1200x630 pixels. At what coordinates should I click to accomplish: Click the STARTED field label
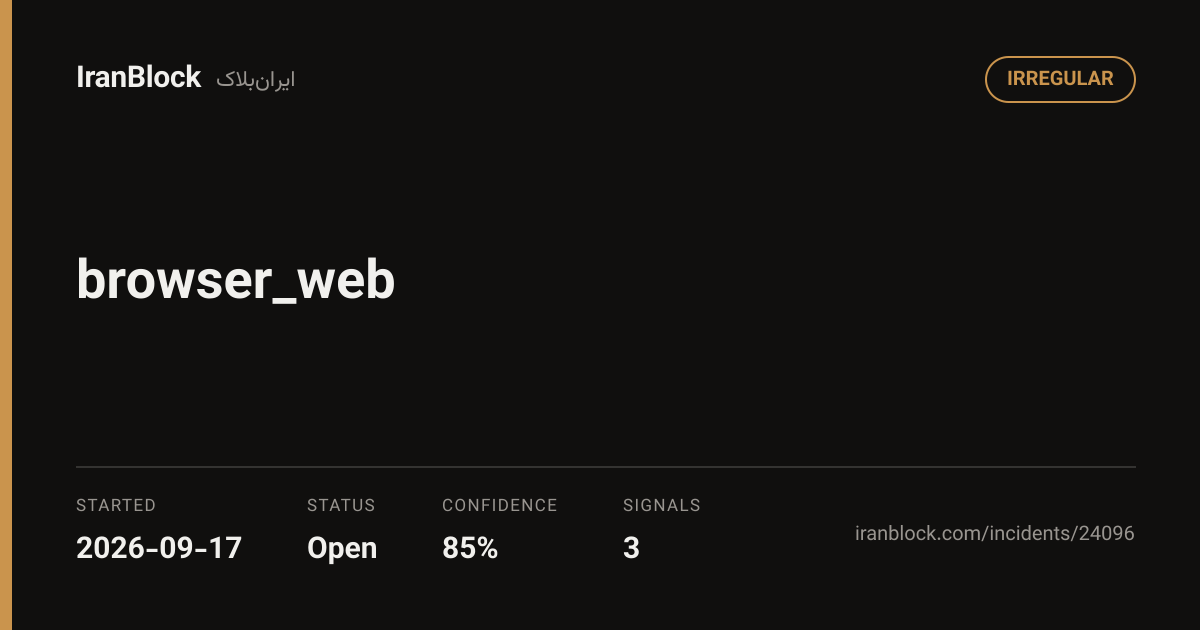click(x=116, y=505)
